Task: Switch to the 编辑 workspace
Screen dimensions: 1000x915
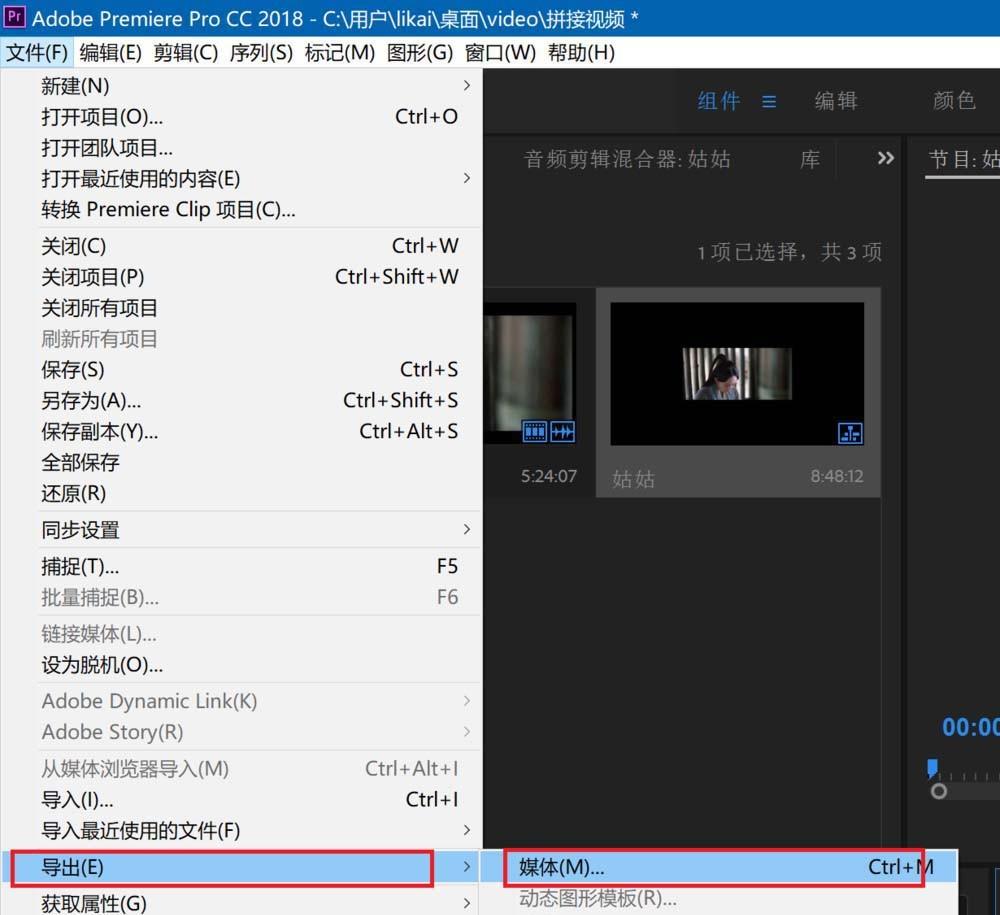Action: coord(836,101)
